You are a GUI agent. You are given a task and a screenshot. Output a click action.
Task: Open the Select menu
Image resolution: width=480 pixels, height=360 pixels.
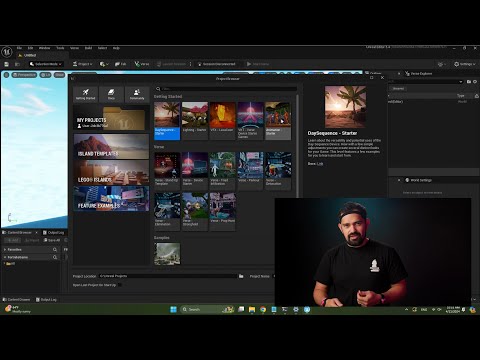[x=102, y=48]
